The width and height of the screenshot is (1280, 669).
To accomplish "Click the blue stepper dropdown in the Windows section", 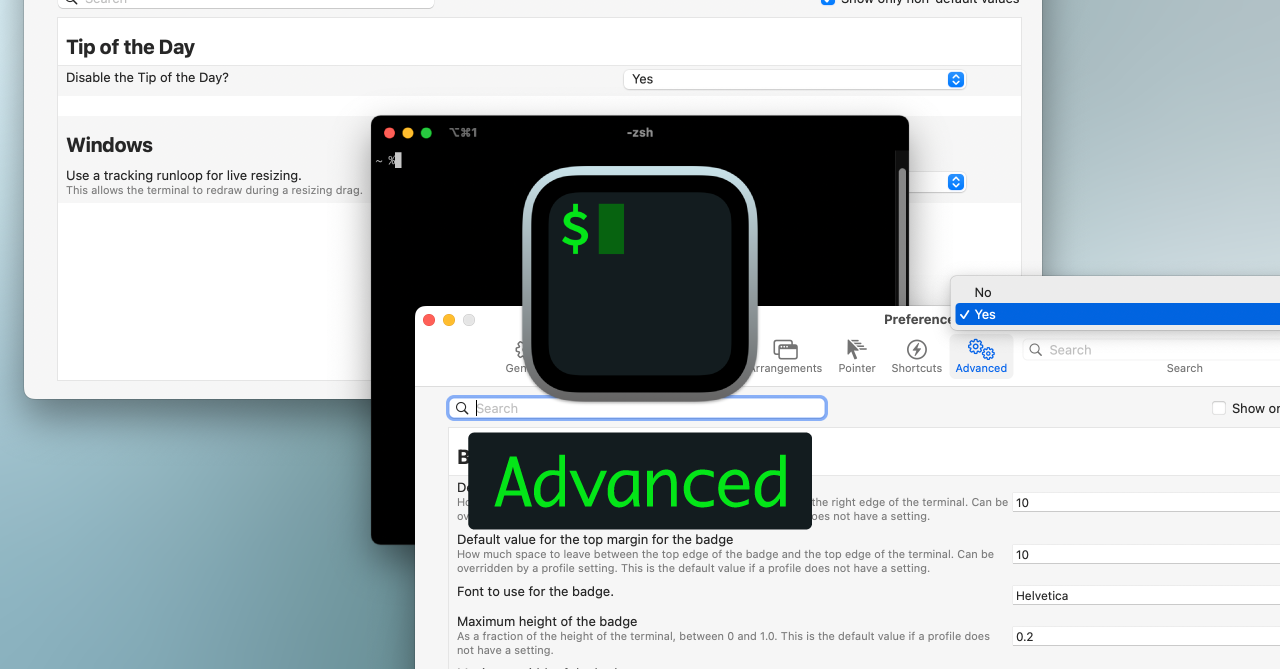I will coord(955,182).
